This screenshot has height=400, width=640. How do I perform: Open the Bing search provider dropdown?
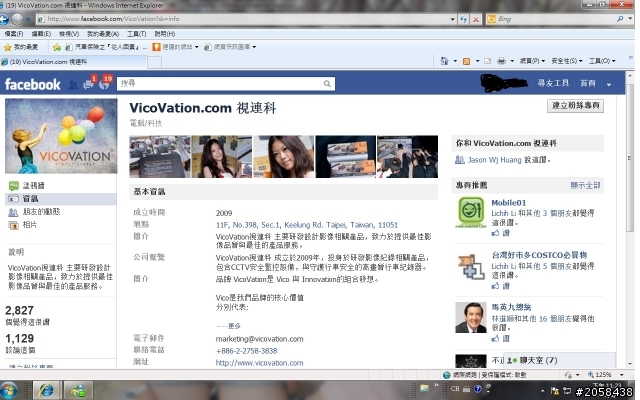point(631,19)
